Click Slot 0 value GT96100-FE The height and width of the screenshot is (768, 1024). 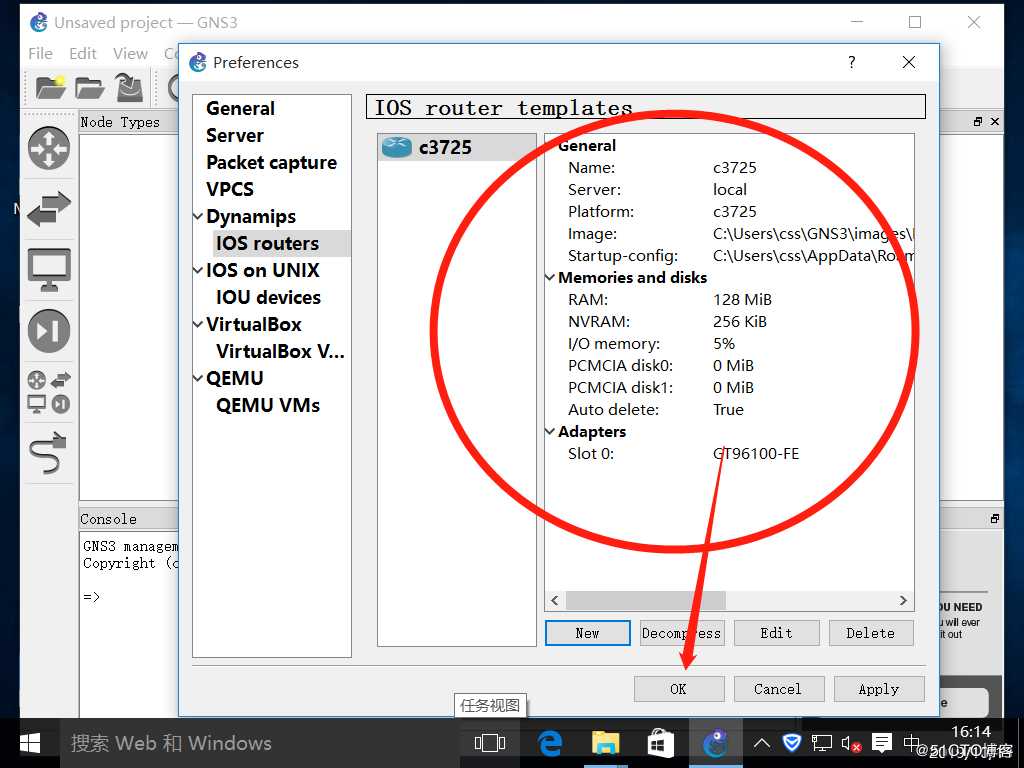point(756,454)
